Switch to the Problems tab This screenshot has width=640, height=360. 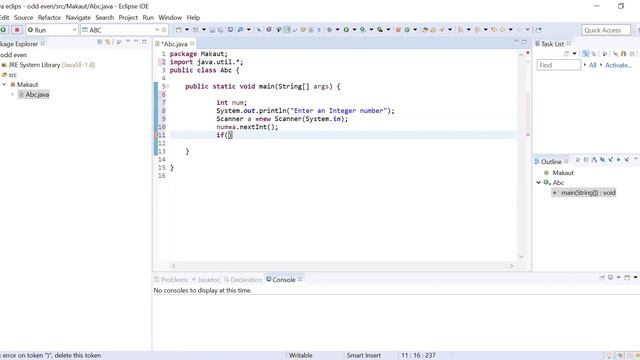171,280
